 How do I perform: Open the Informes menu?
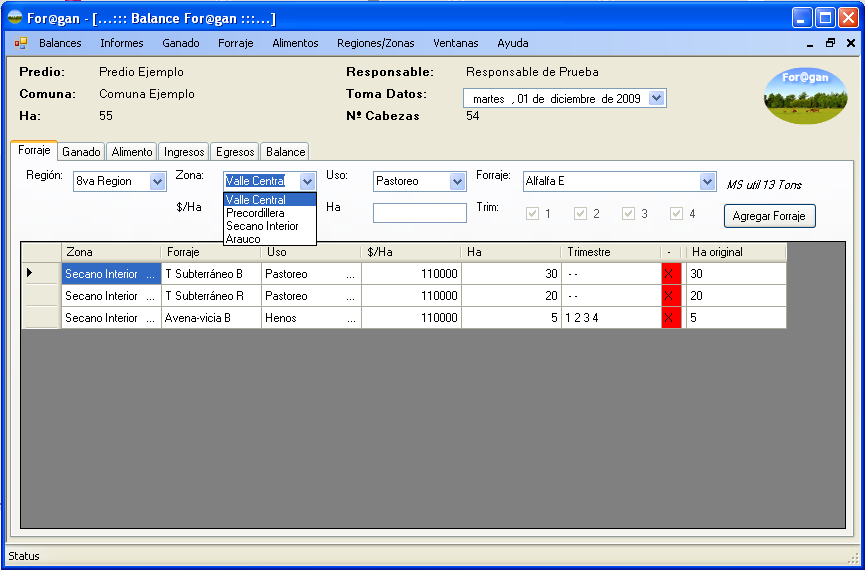click(121, 43)
